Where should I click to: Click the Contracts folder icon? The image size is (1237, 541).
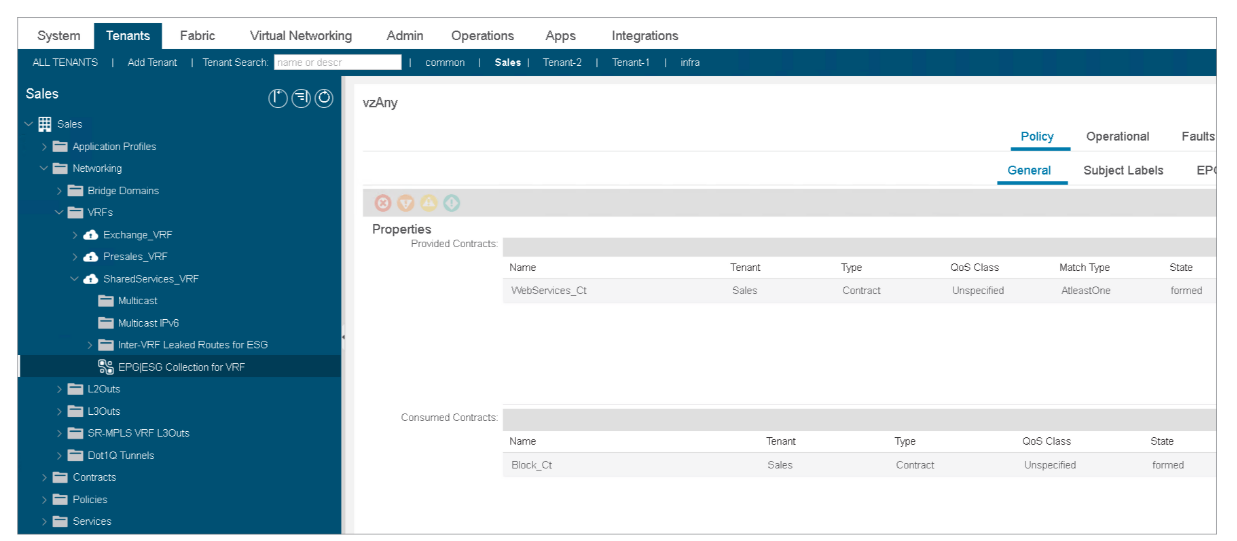click(x=60, y=477)
